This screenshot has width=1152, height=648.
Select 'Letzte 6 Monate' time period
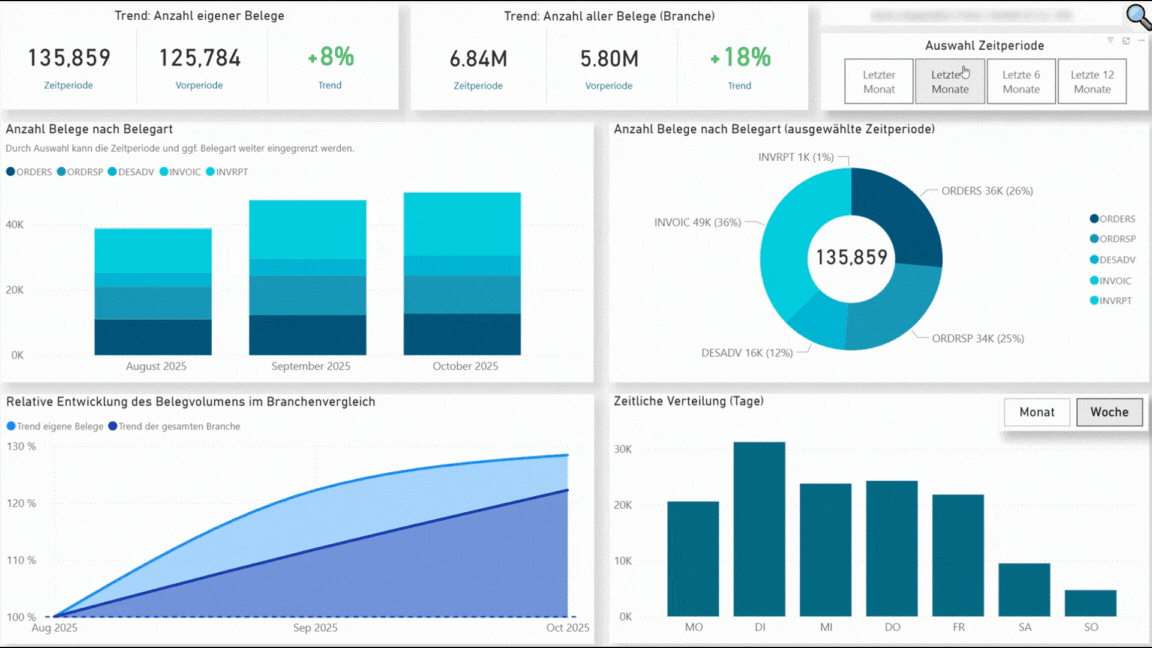(x=1021, y=82)
